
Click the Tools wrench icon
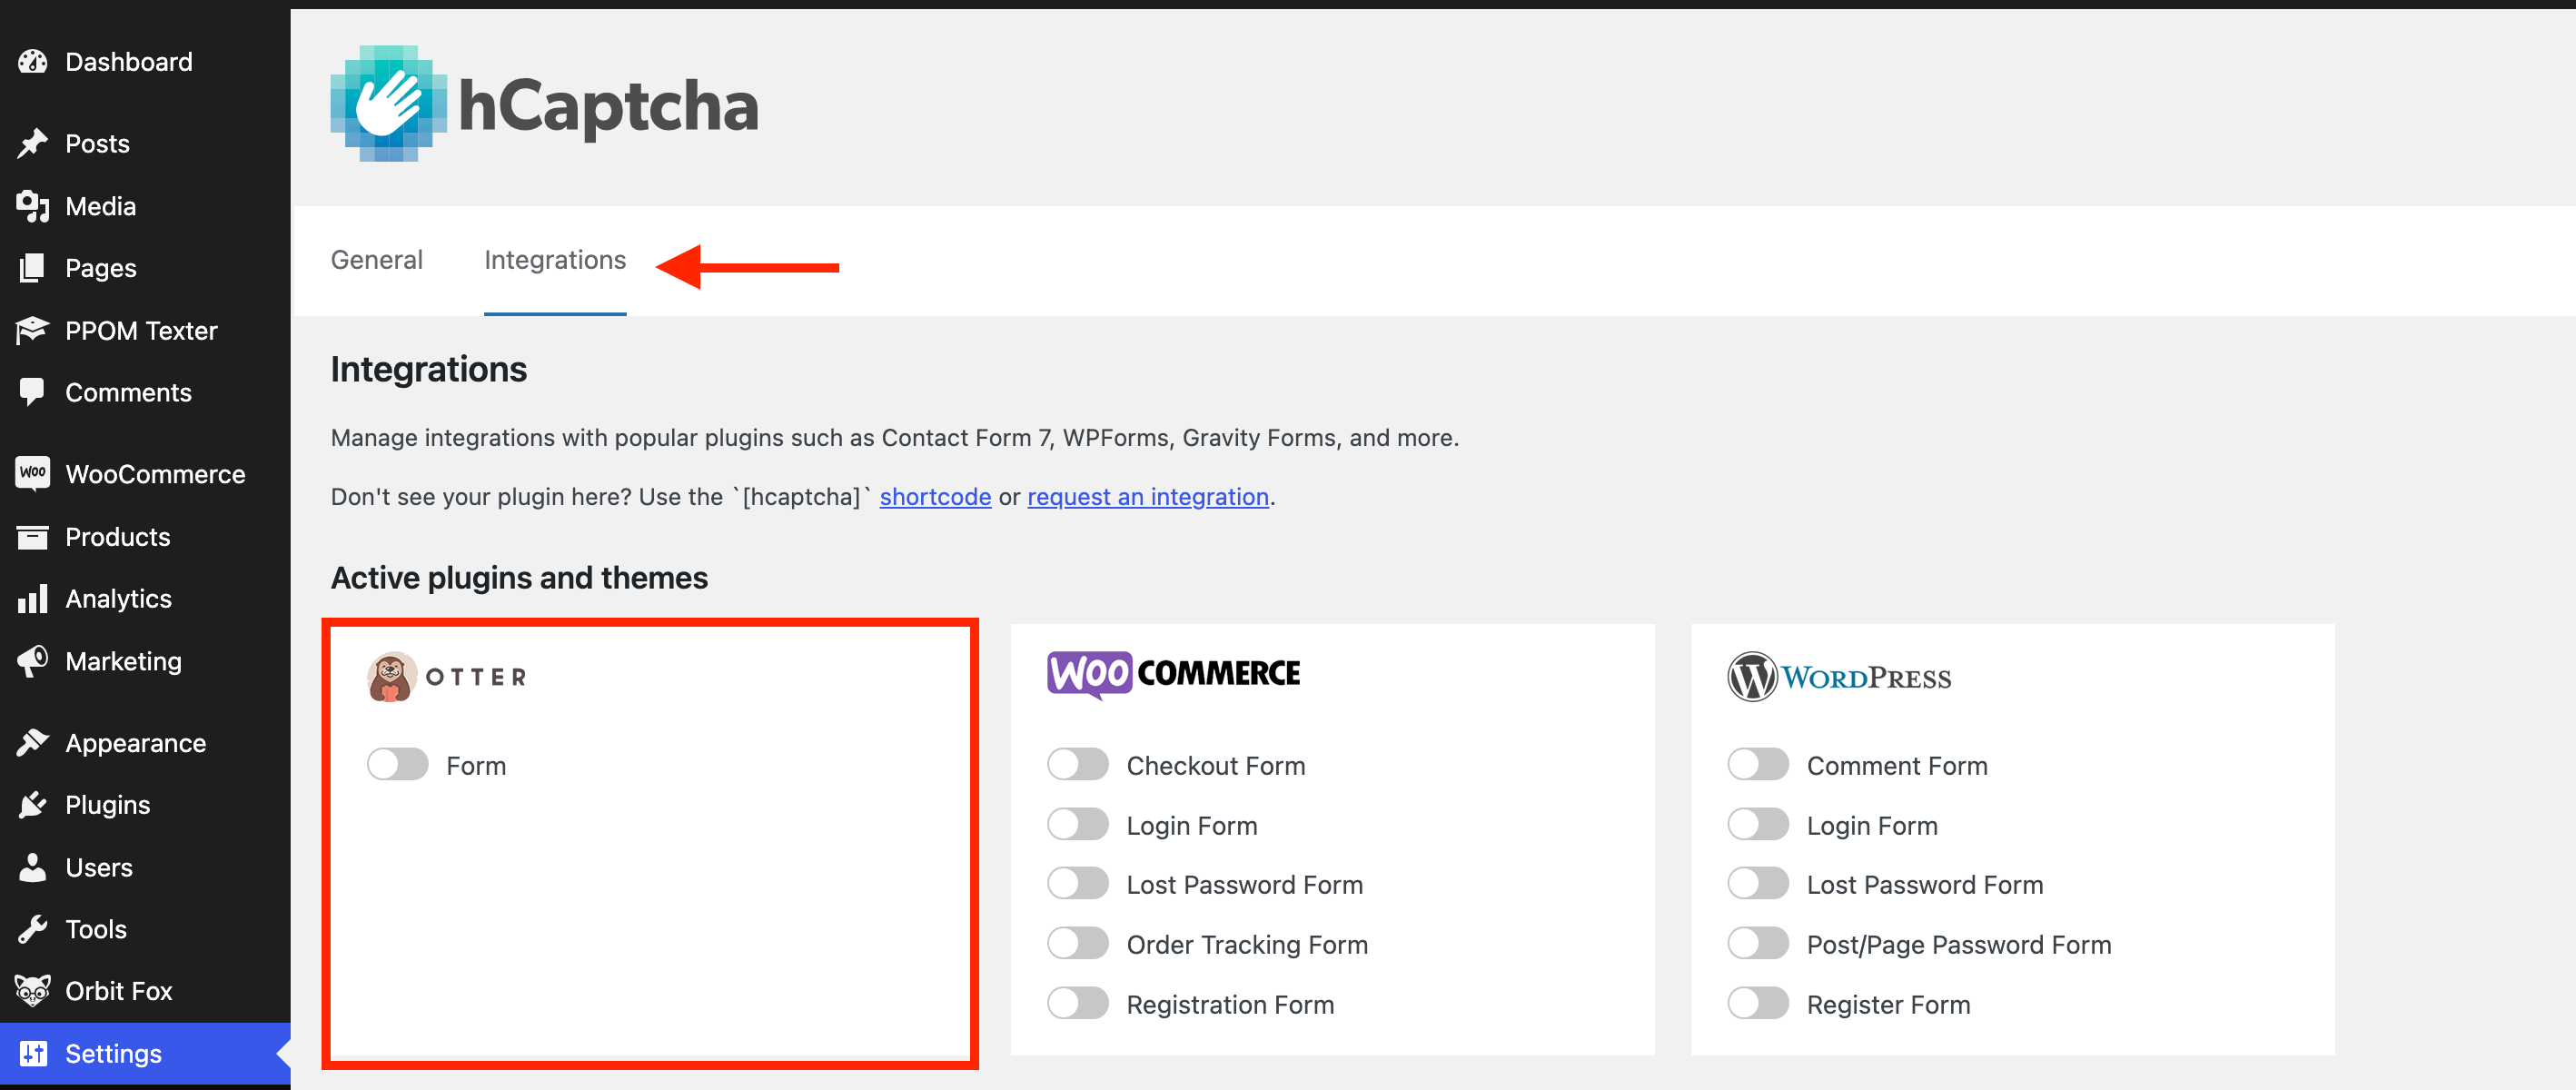point(32,929)
